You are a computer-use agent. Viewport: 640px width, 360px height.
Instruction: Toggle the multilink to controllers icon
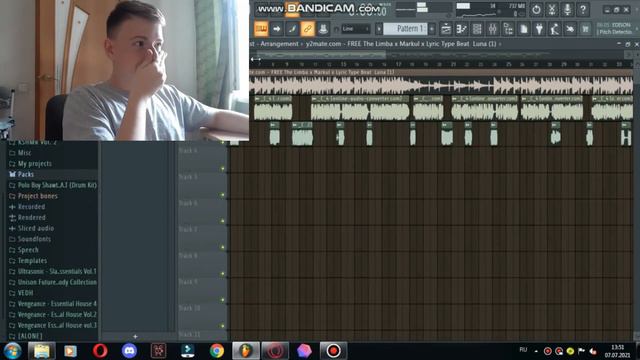307,29
